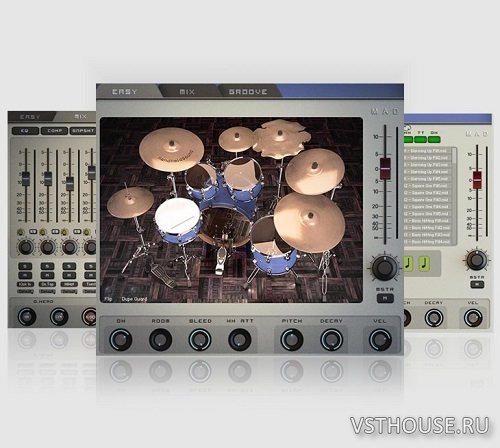Screen dimensions: 500x448
Task: Toggle the Dupe Guard option on the drum kit view
Action: point(134,299)
